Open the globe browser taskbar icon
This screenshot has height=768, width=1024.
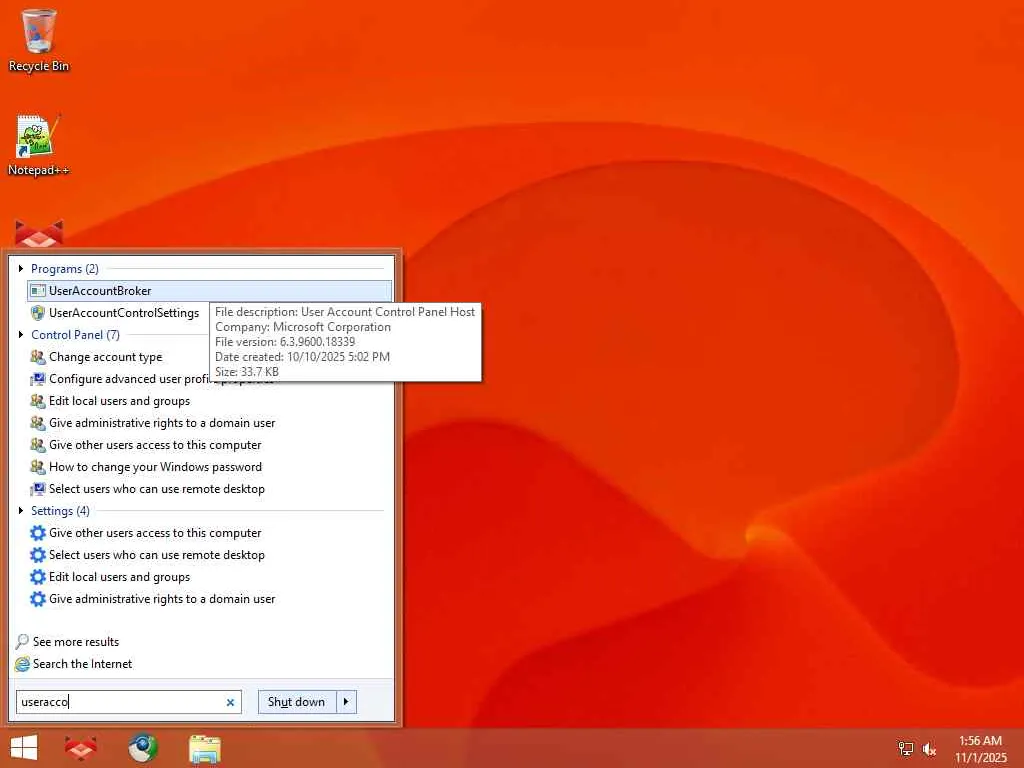[x=142, y=748]
